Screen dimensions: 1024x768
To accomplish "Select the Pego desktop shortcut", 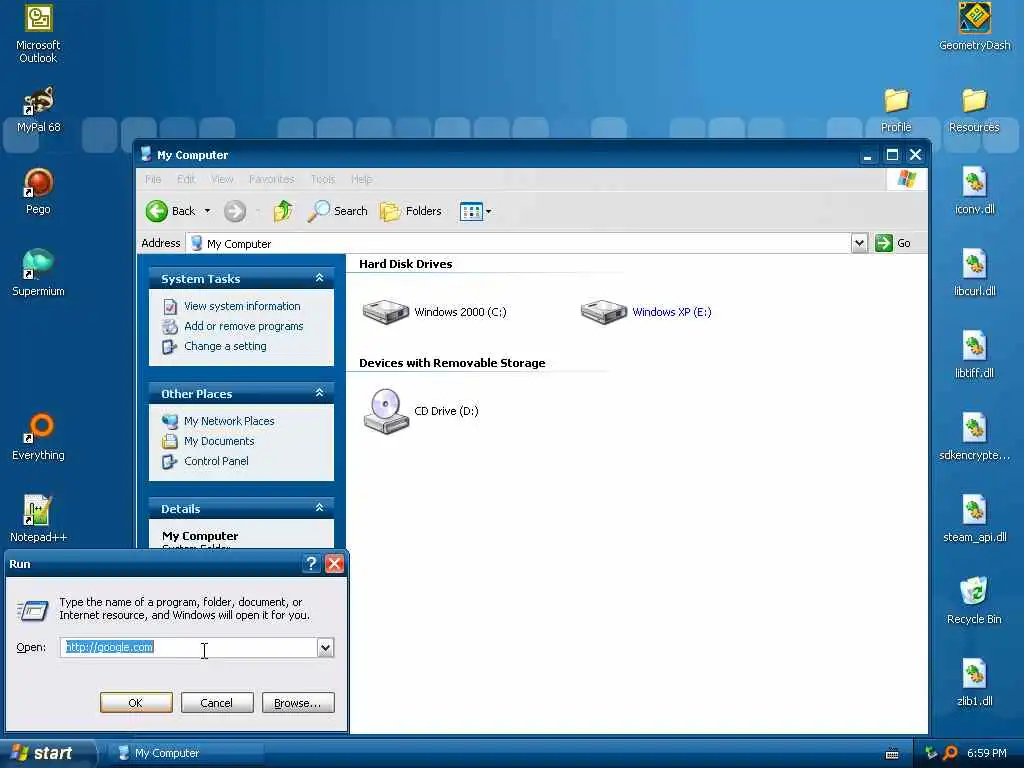I will coord(38,191).
